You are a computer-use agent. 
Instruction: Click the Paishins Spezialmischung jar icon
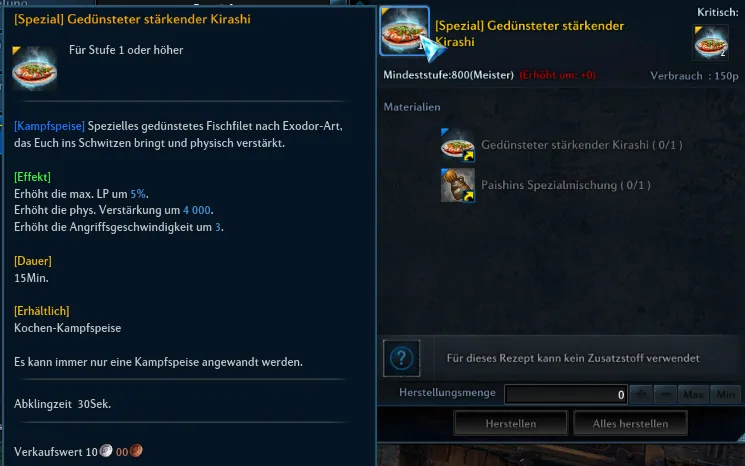(458, 185)
